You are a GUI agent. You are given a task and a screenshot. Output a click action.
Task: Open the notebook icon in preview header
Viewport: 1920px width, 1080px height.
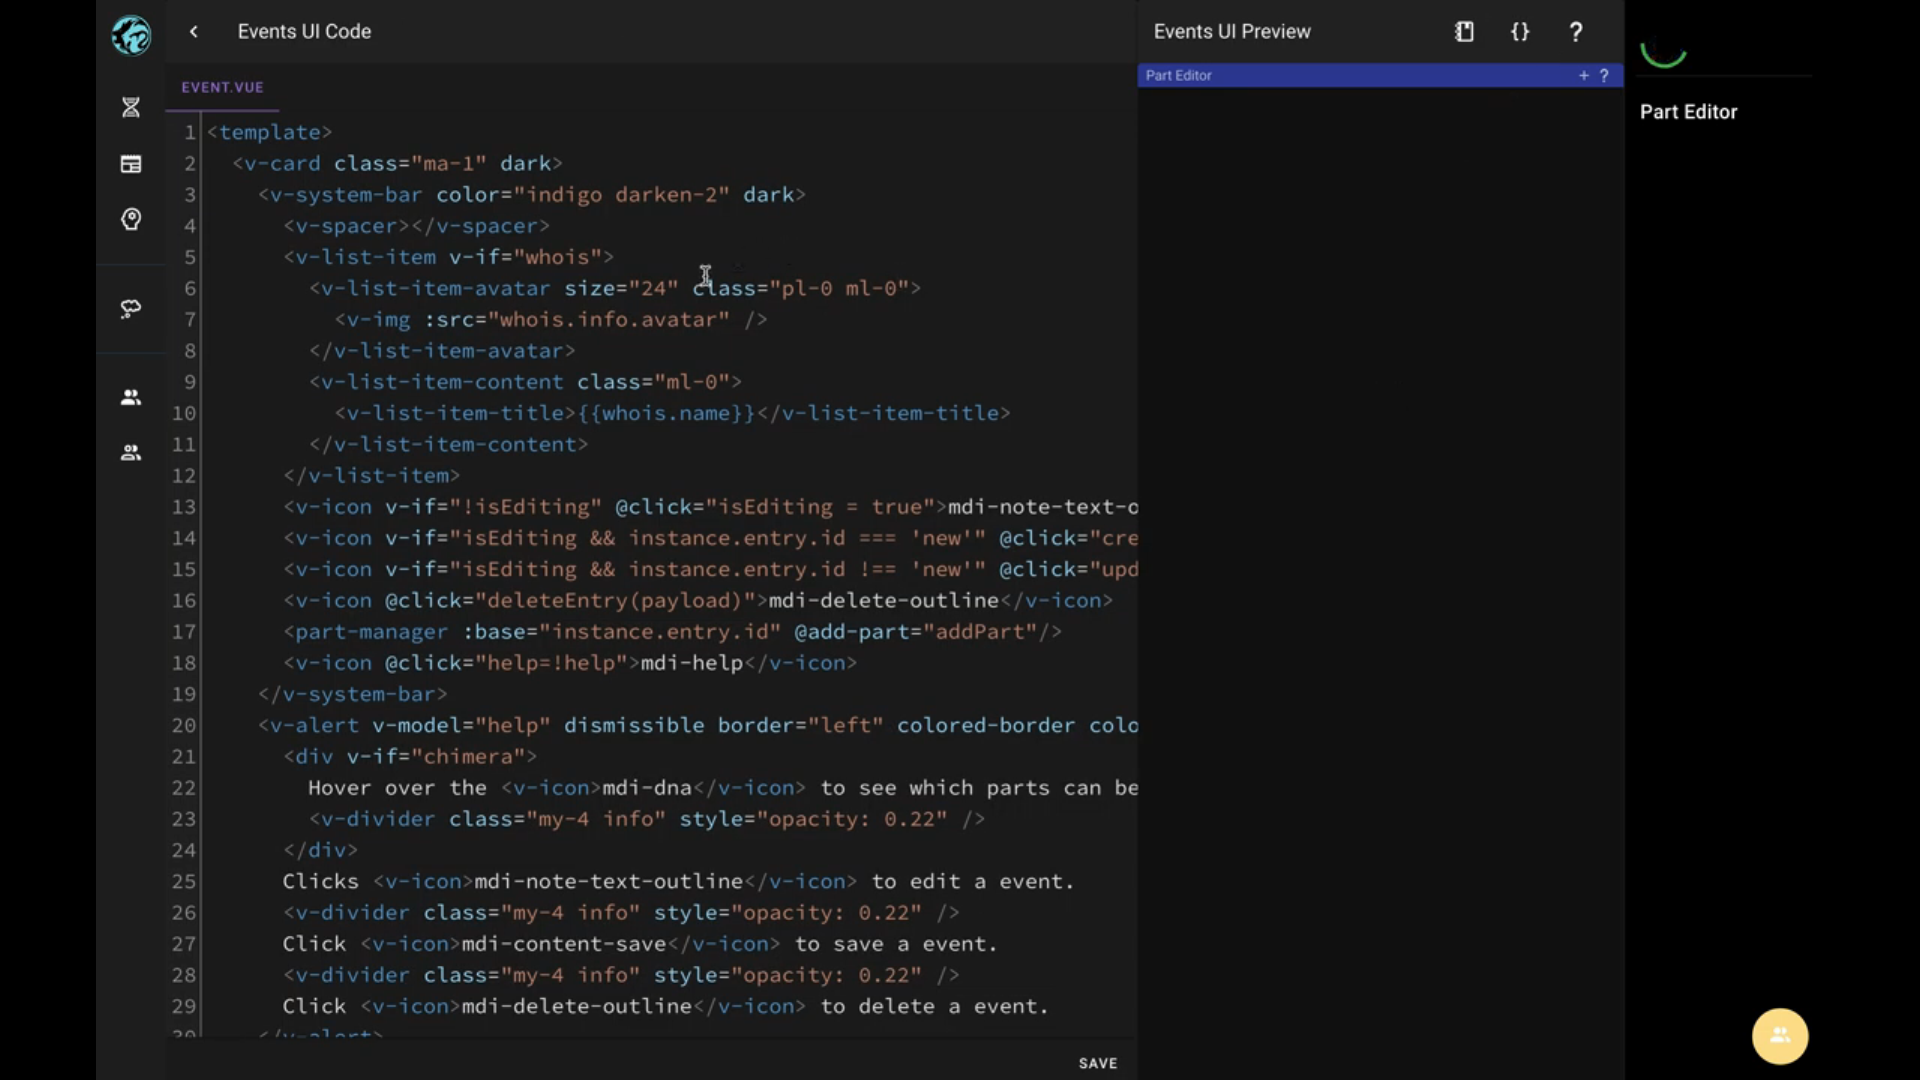(x=1464, y=32)
